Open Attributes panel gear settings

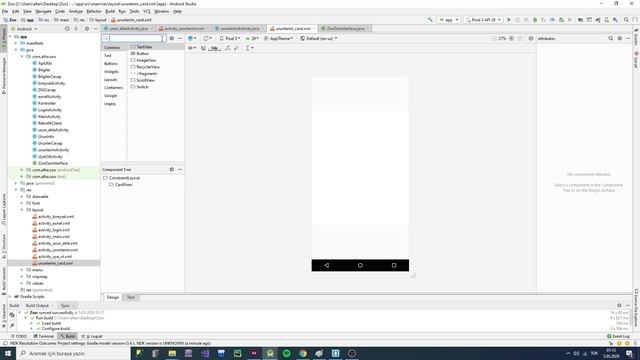tap(620, 38)
